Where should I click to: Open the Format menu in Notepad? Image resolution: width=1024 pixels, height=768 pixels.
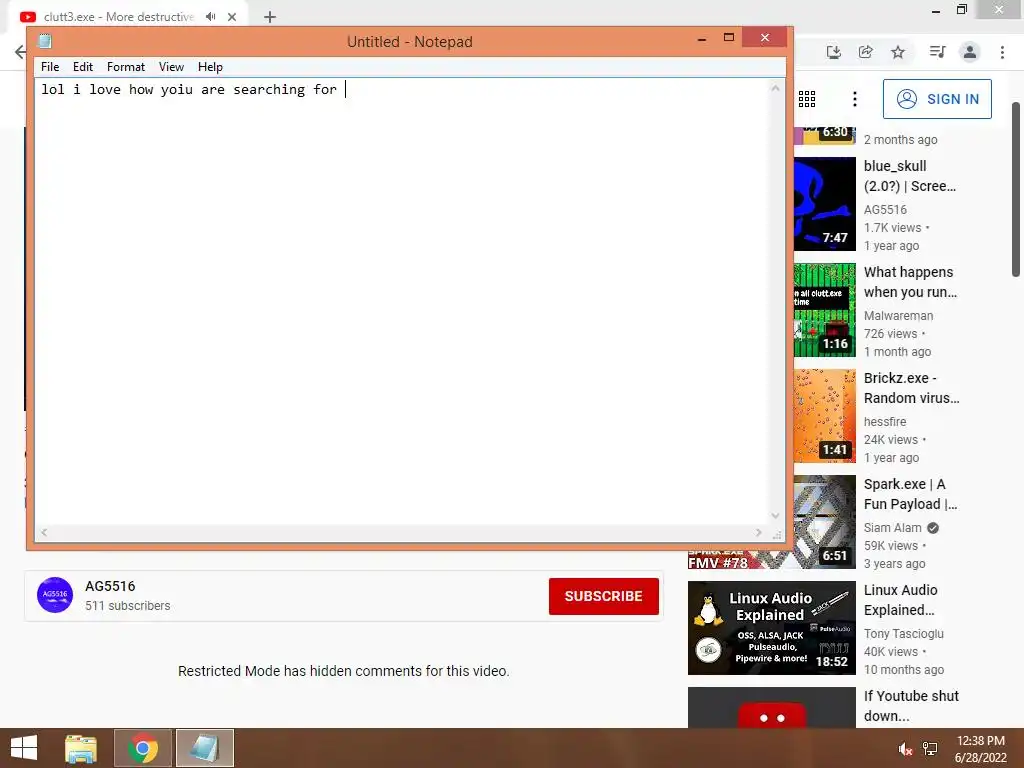click(x=125, y=67)
